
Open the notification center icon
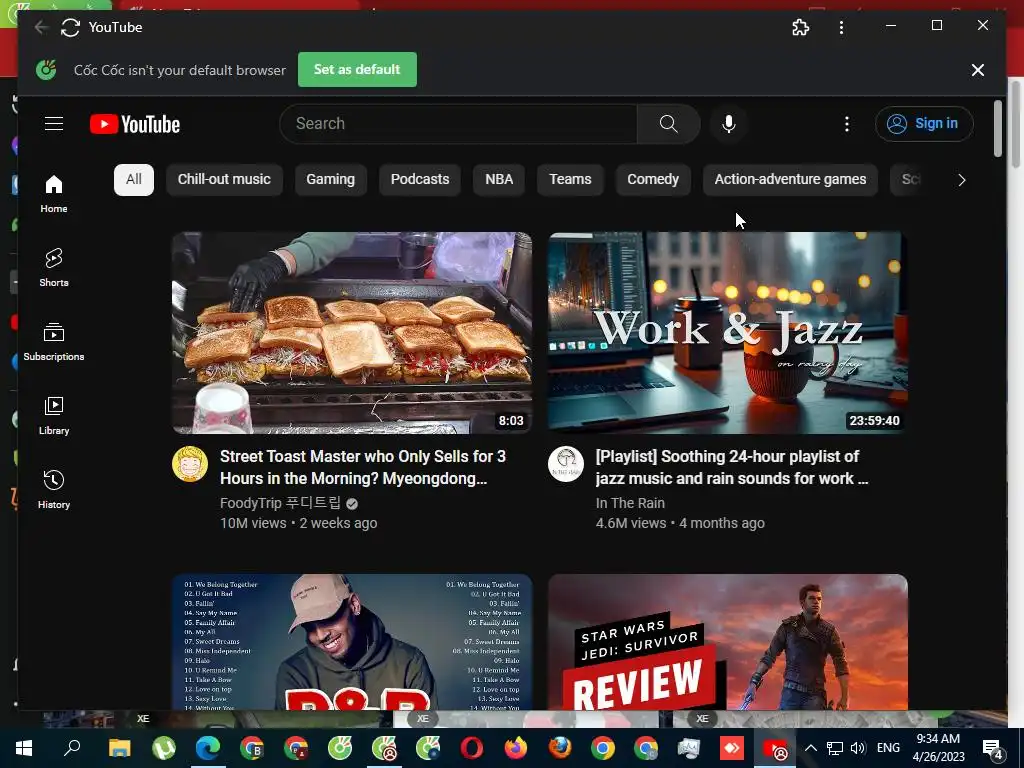click(x=993, y=748)
